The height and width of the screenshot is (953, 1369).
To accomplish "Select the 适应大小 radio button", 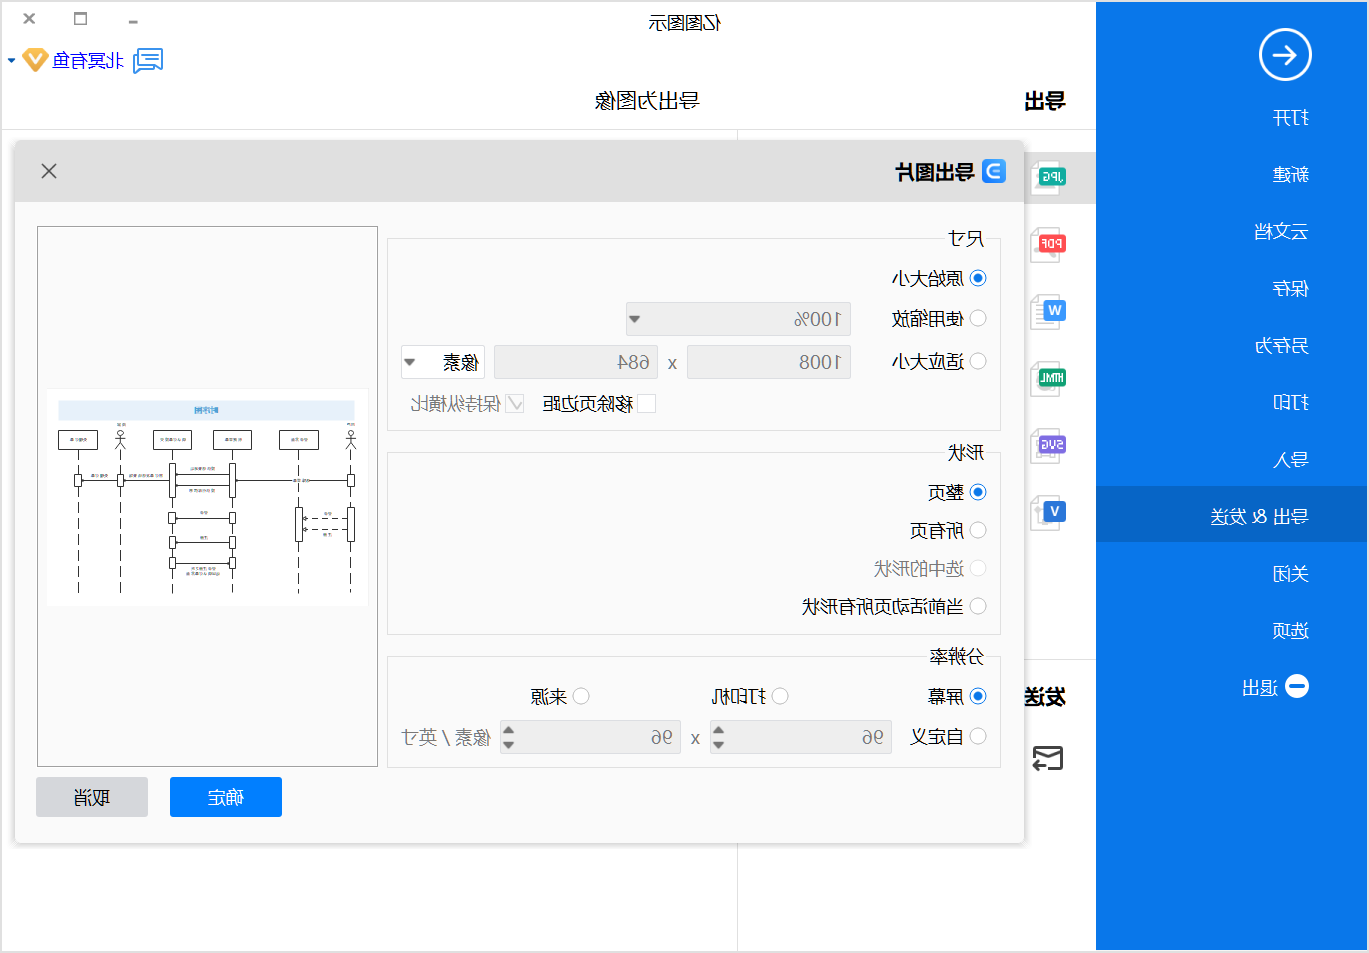I will 978,361.
